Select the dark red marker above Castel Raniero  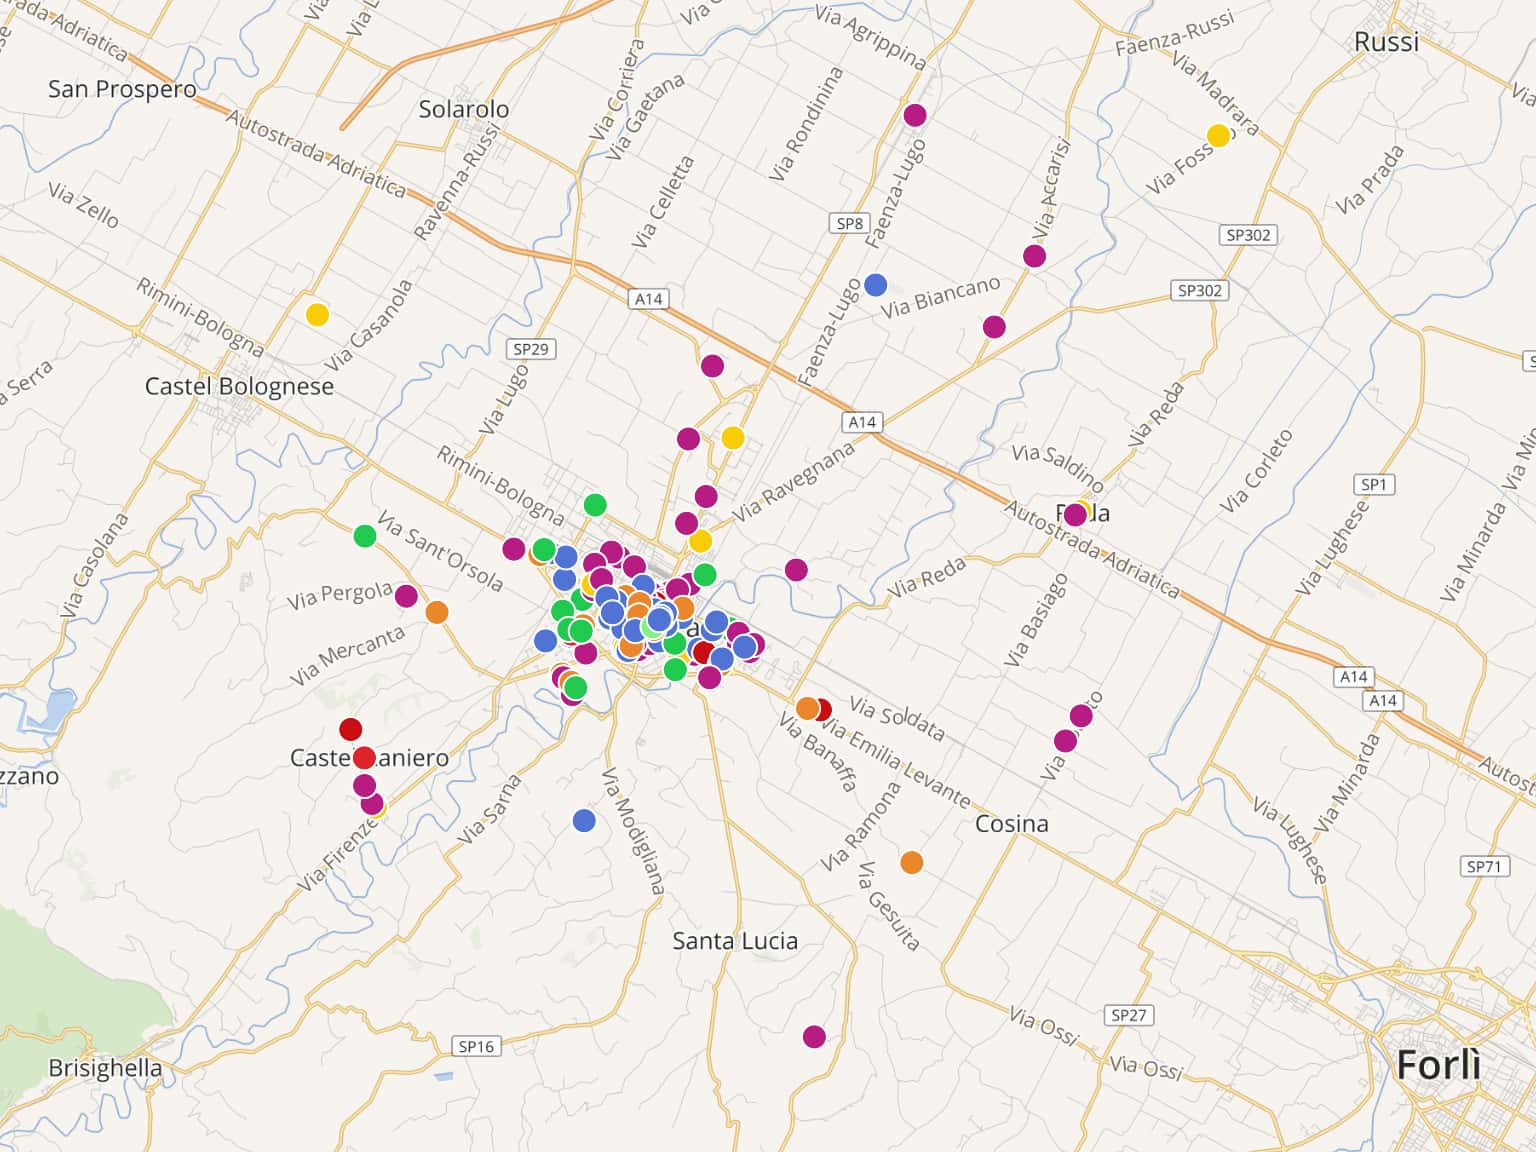(x=350, y=729)
